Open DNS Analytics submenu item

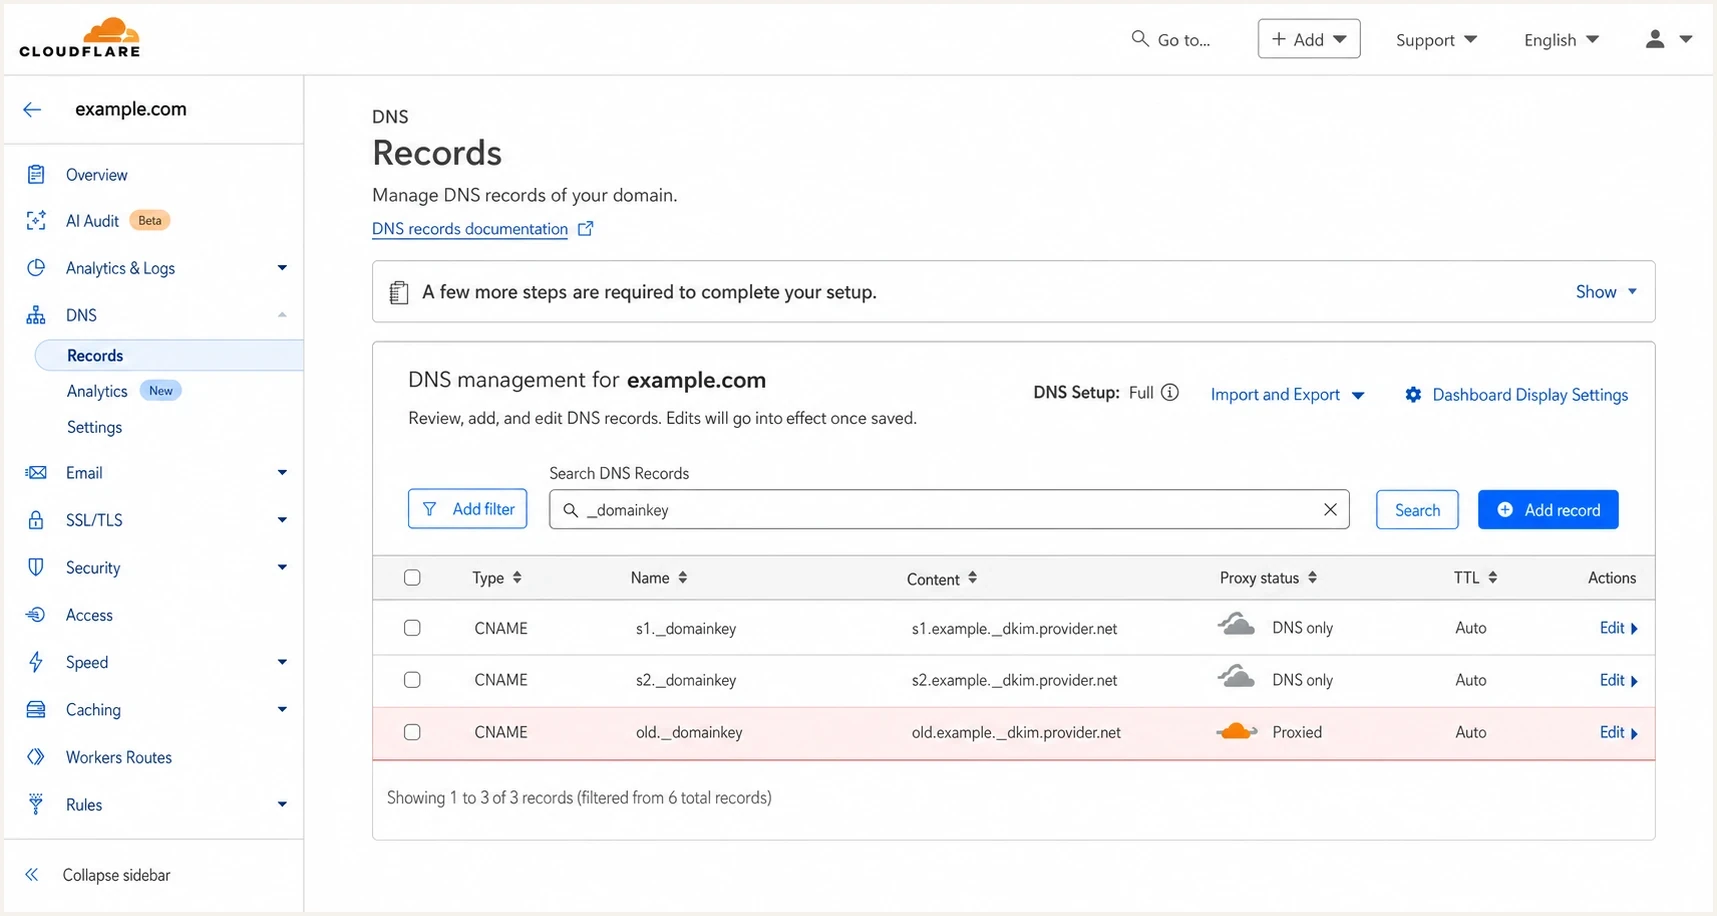97,391
